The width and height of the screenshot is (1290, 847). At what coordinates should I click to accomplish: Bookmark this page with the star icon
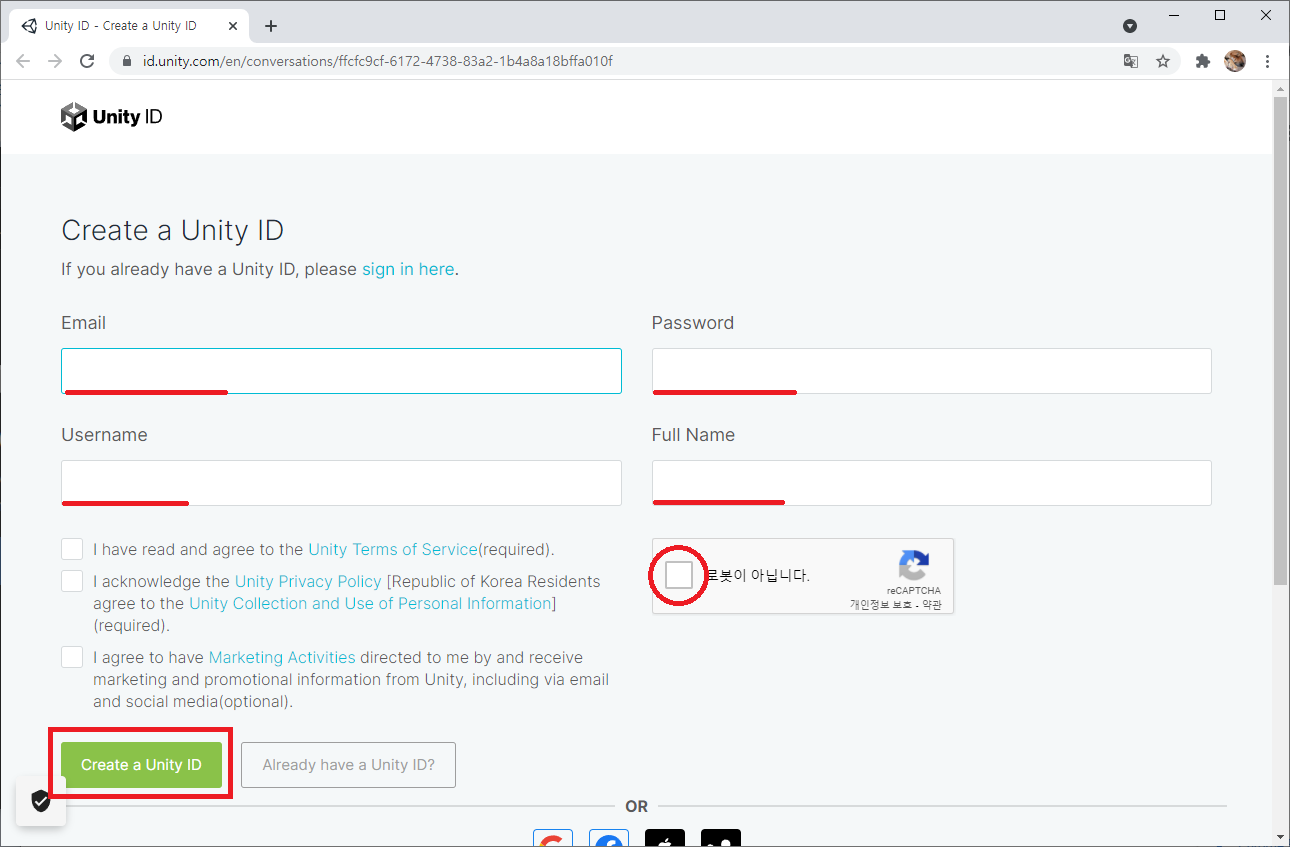(x=1163, y=61)
